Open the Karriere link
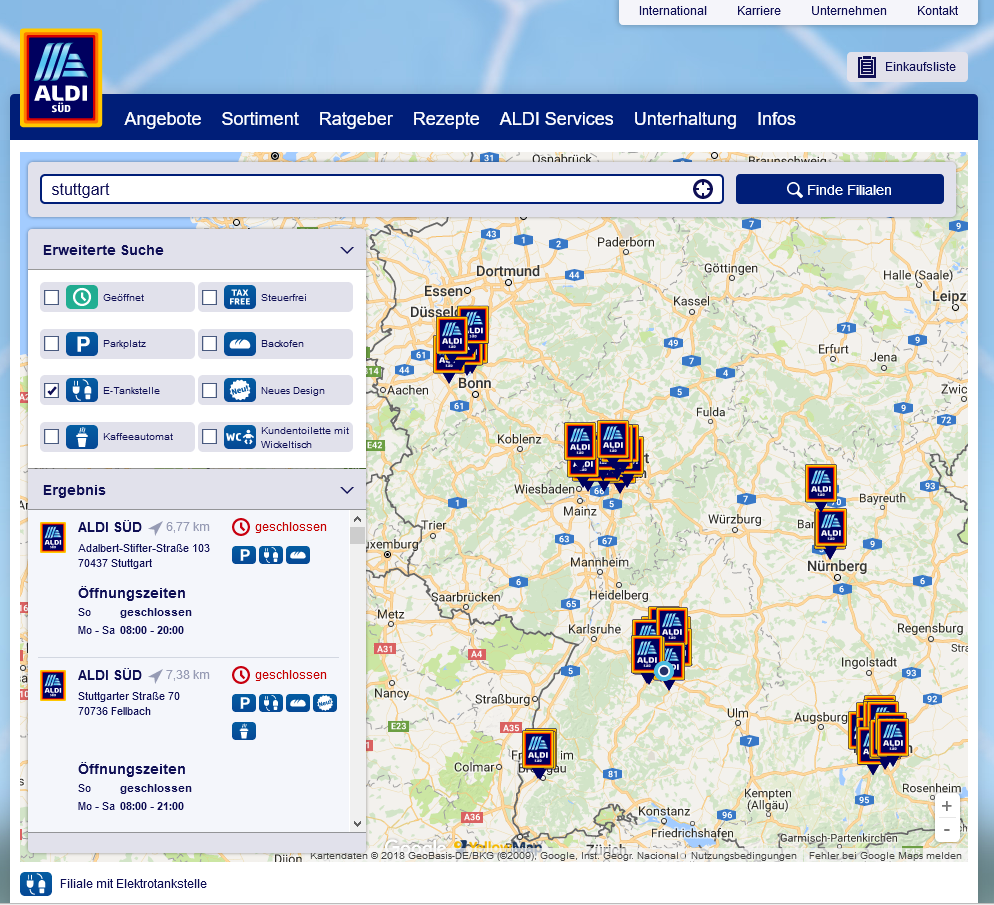 click(758, 11)
